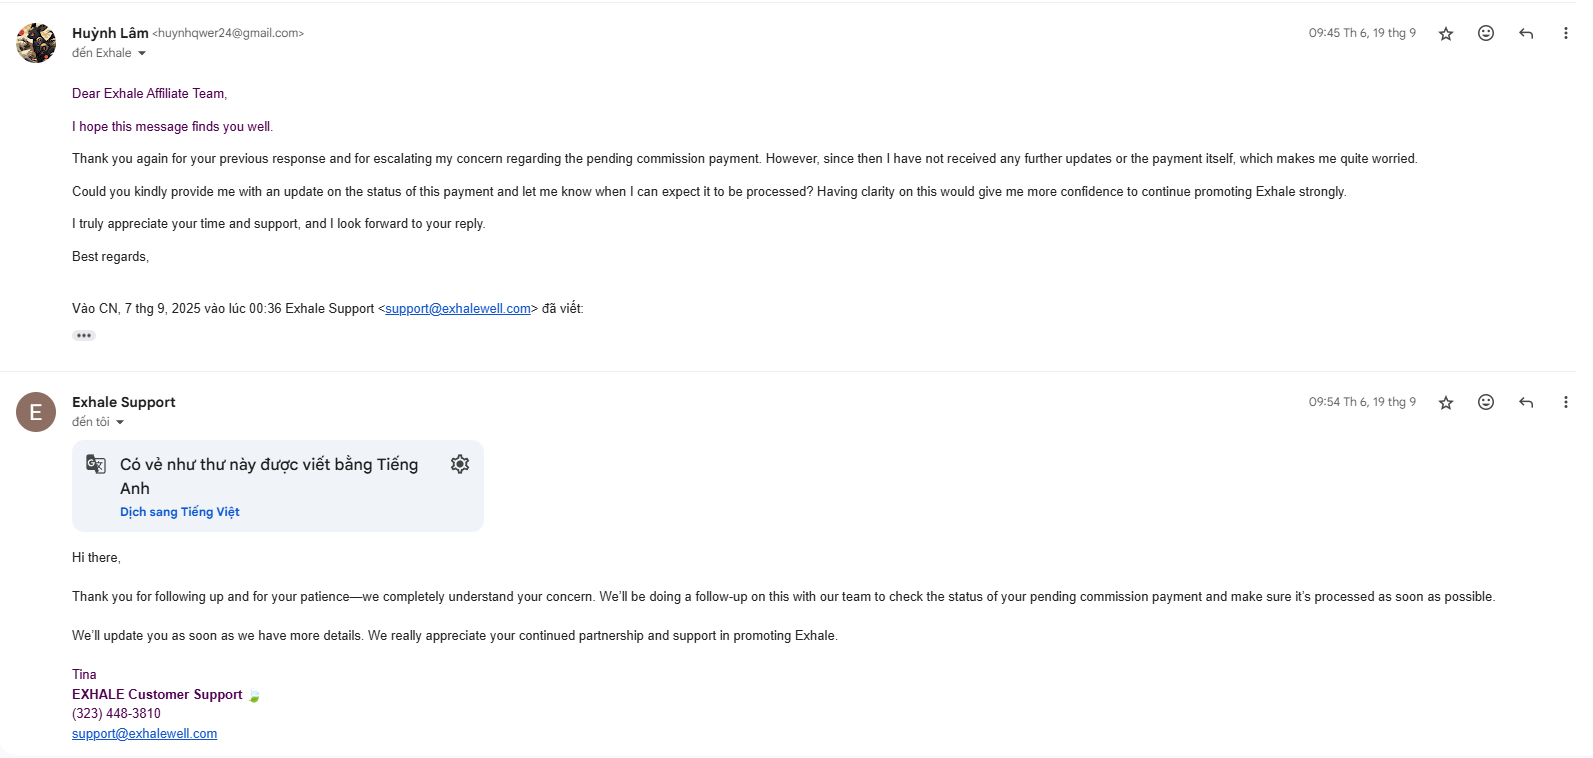Add emoji reaction to Exhale Support email
This screenshot has height=758, width=1593.
point(1486,402)
